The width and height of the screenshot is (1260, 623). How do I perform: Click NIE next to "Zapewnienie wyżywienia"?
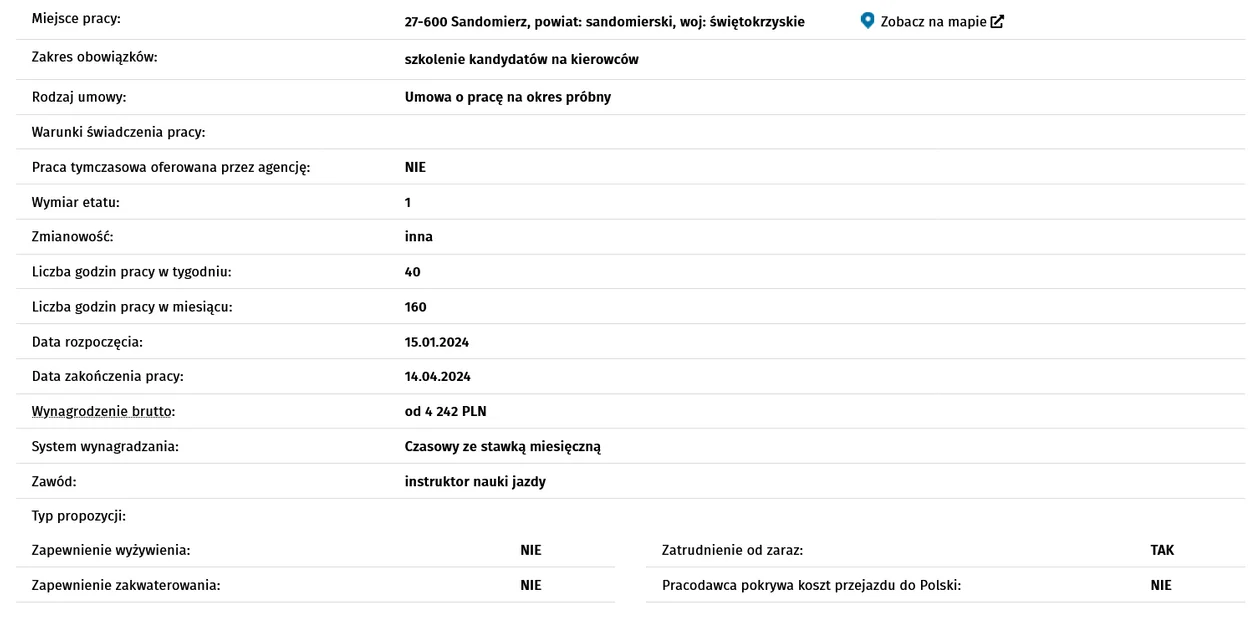click(x=530, y=550)
